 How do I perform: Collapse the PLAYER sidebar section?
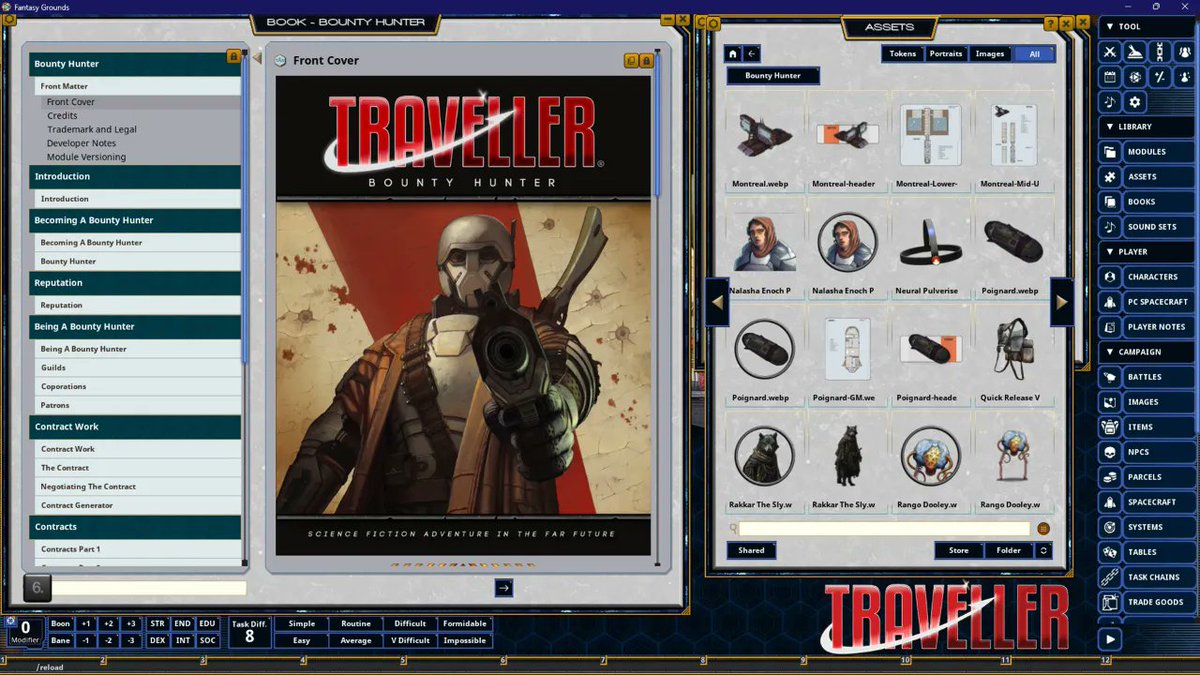[1148, 252]
